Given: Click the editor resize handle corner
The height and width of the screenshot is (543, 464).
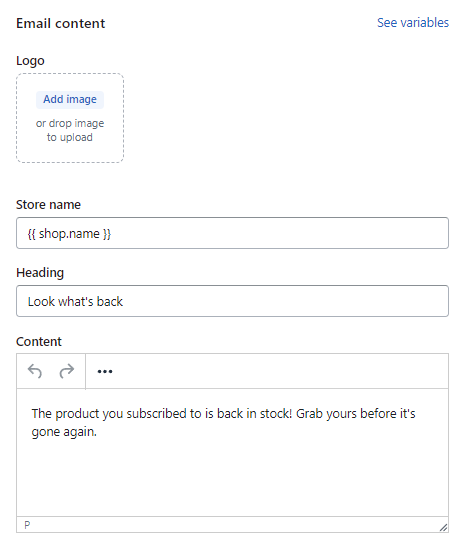Looking at the screenshot, I should click(443, 527).
